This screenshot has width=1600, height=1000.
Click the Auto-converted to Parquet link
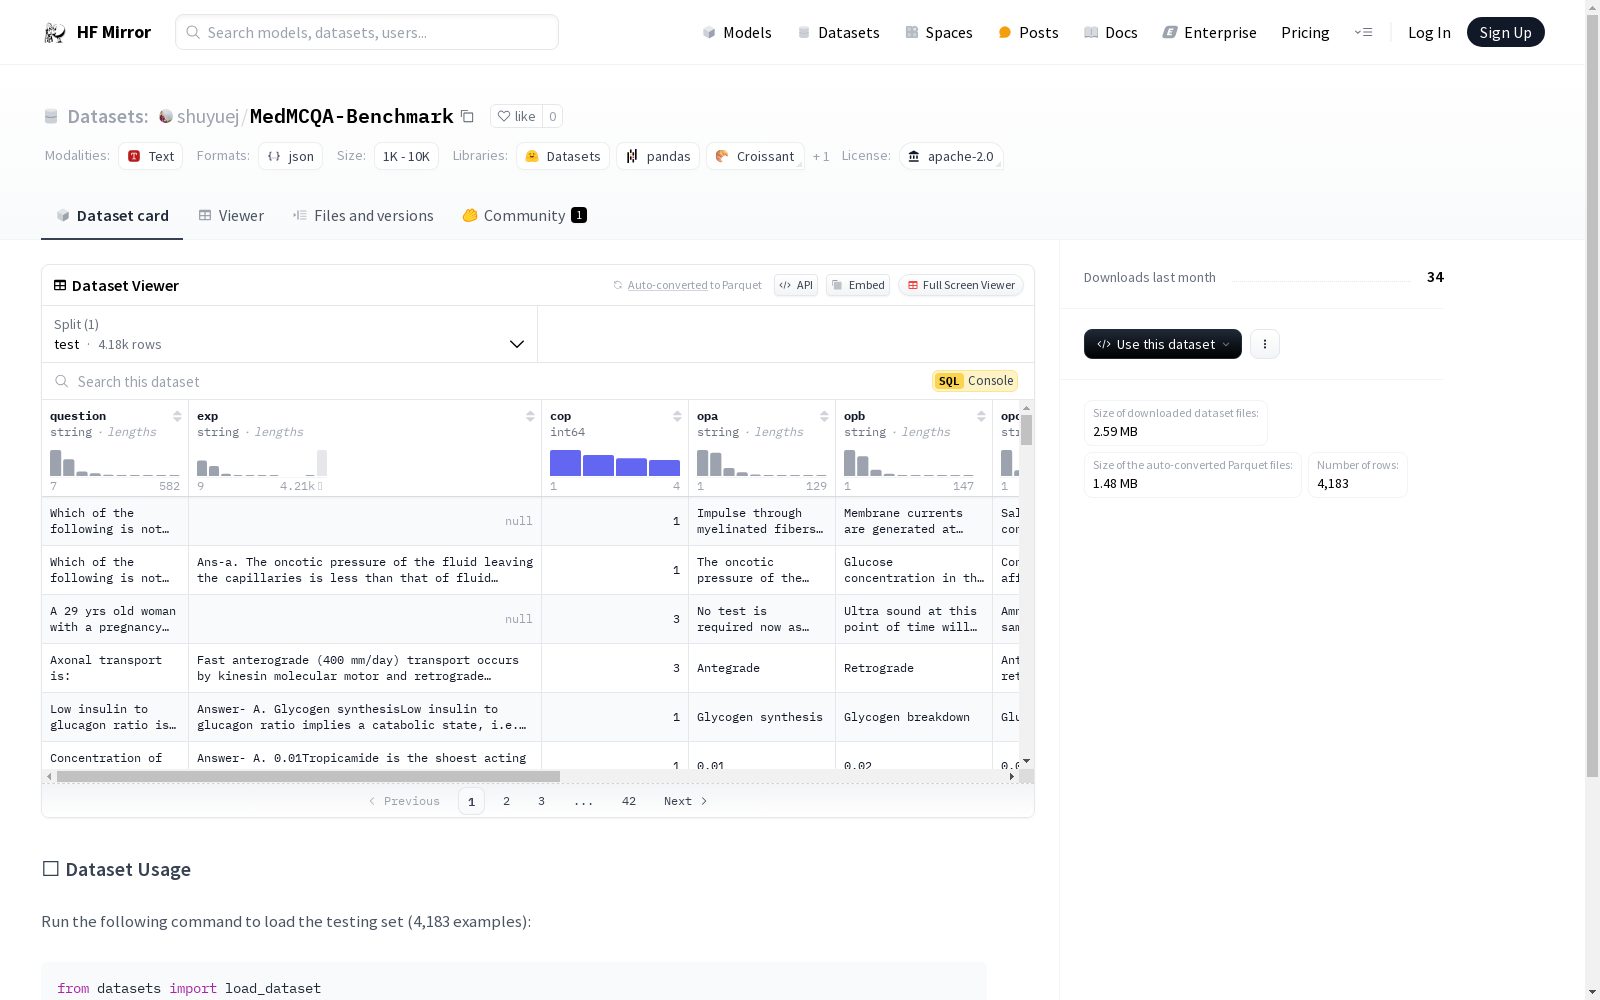pos(668,286)
